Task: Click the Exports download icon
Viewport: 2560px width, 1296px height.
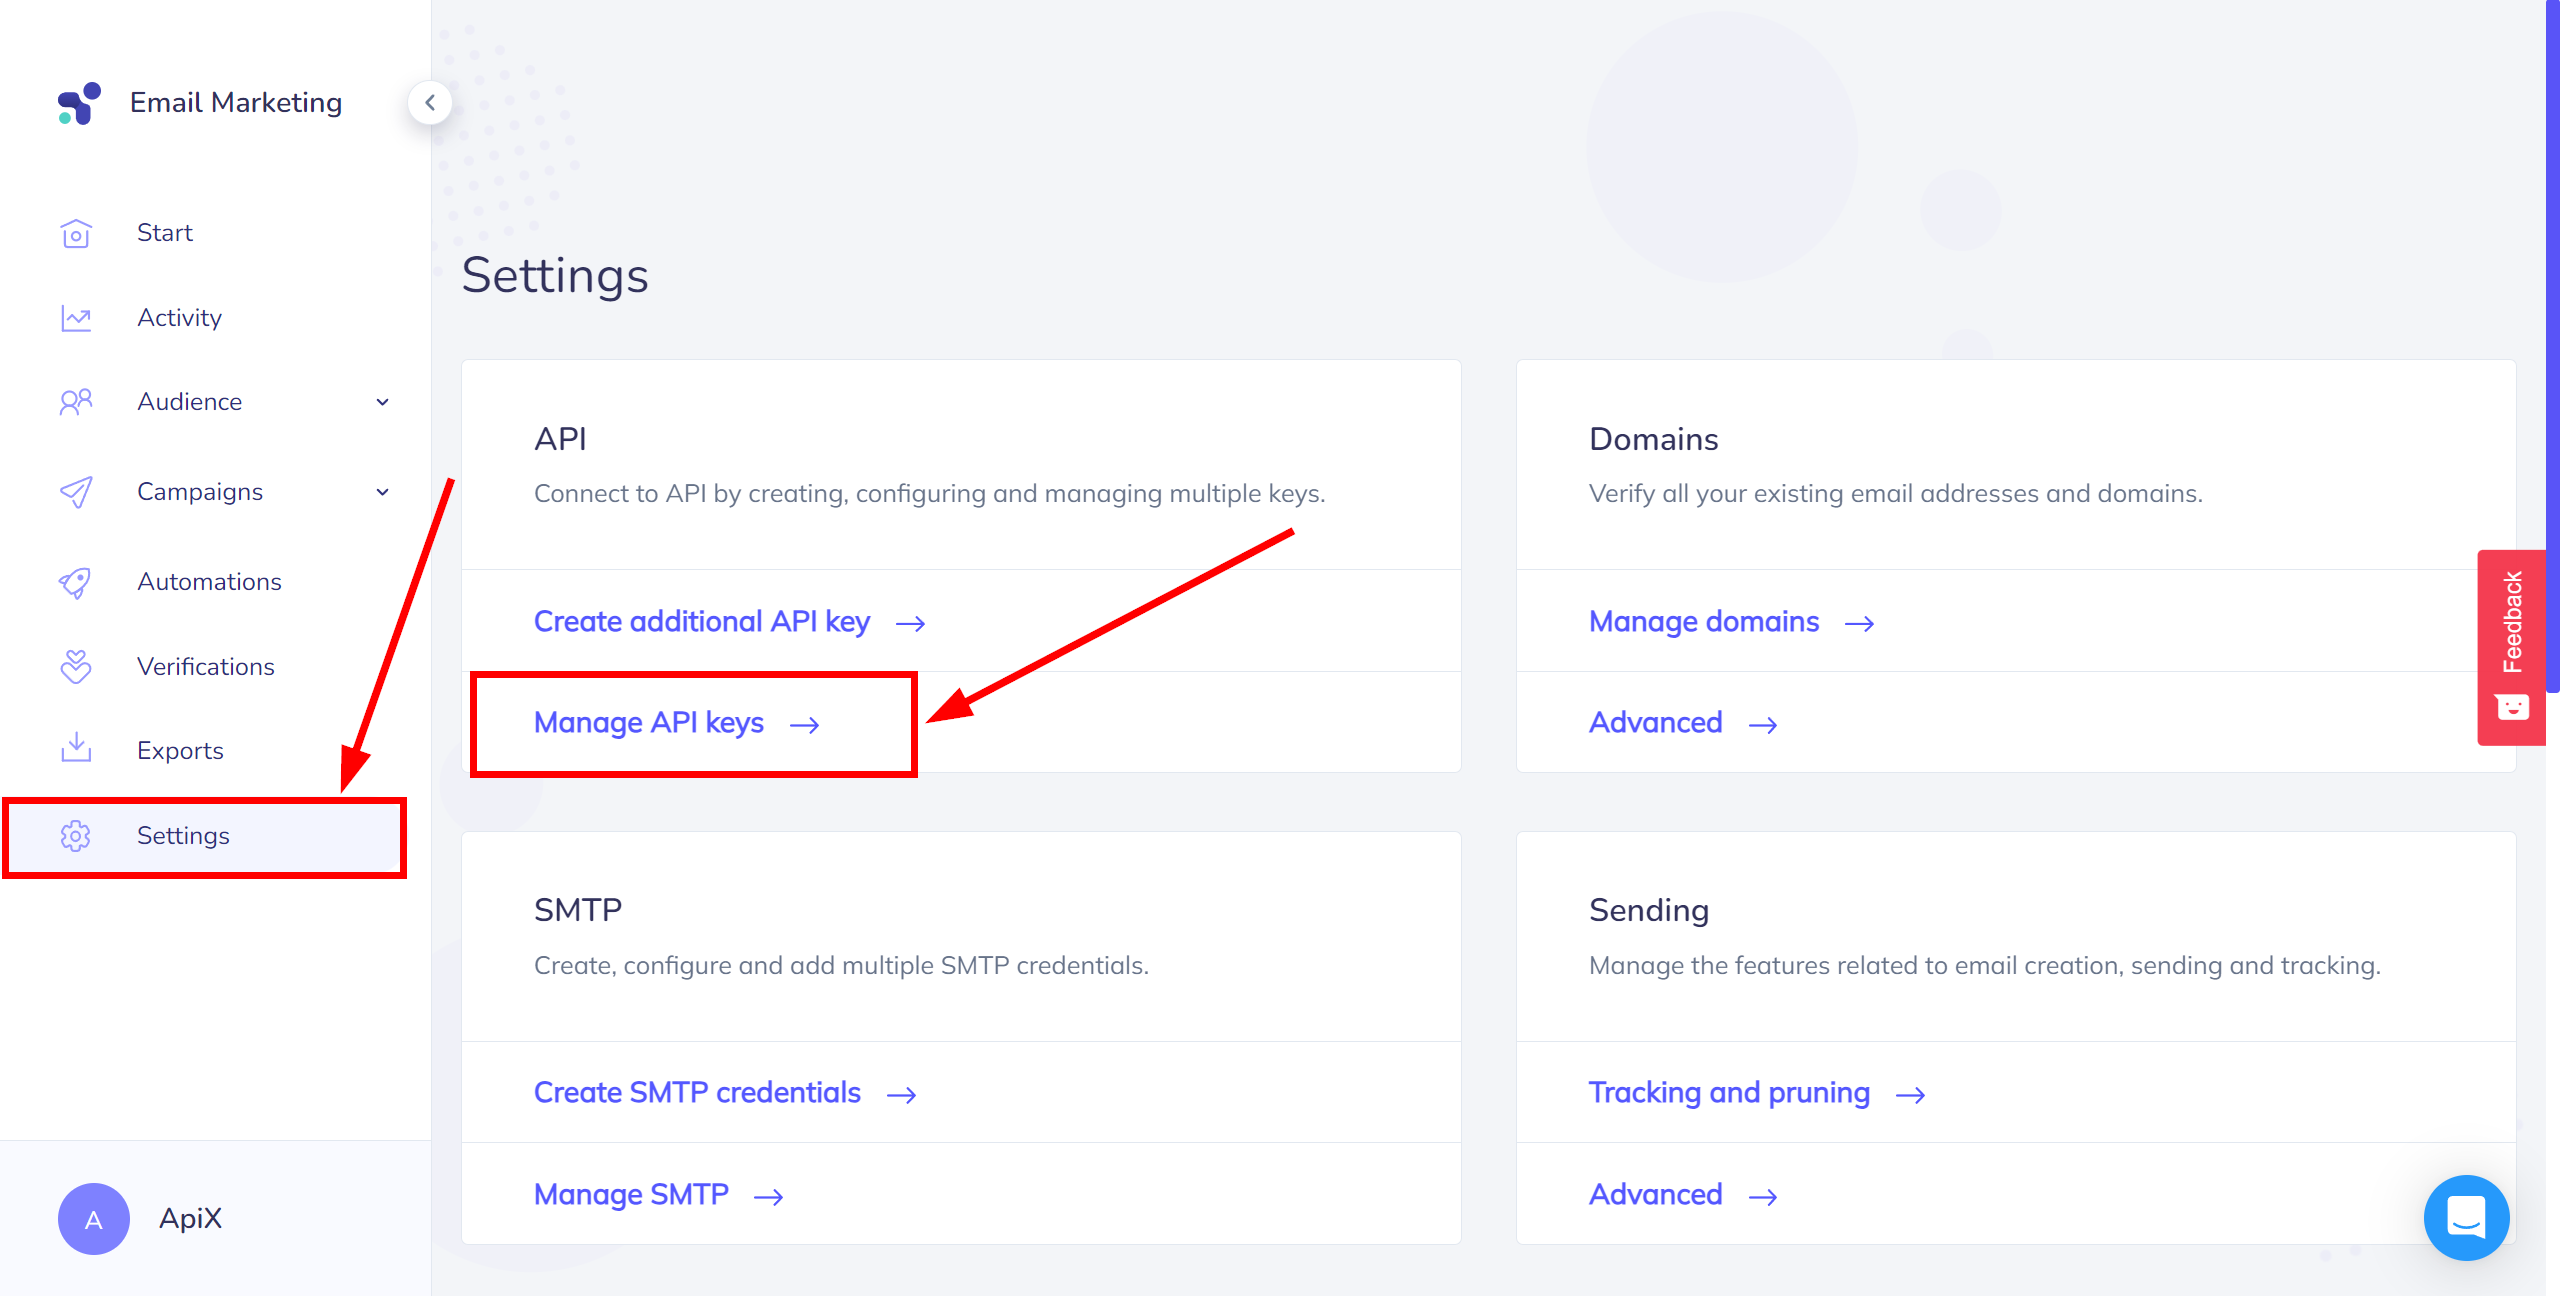Action: (78, 750)
